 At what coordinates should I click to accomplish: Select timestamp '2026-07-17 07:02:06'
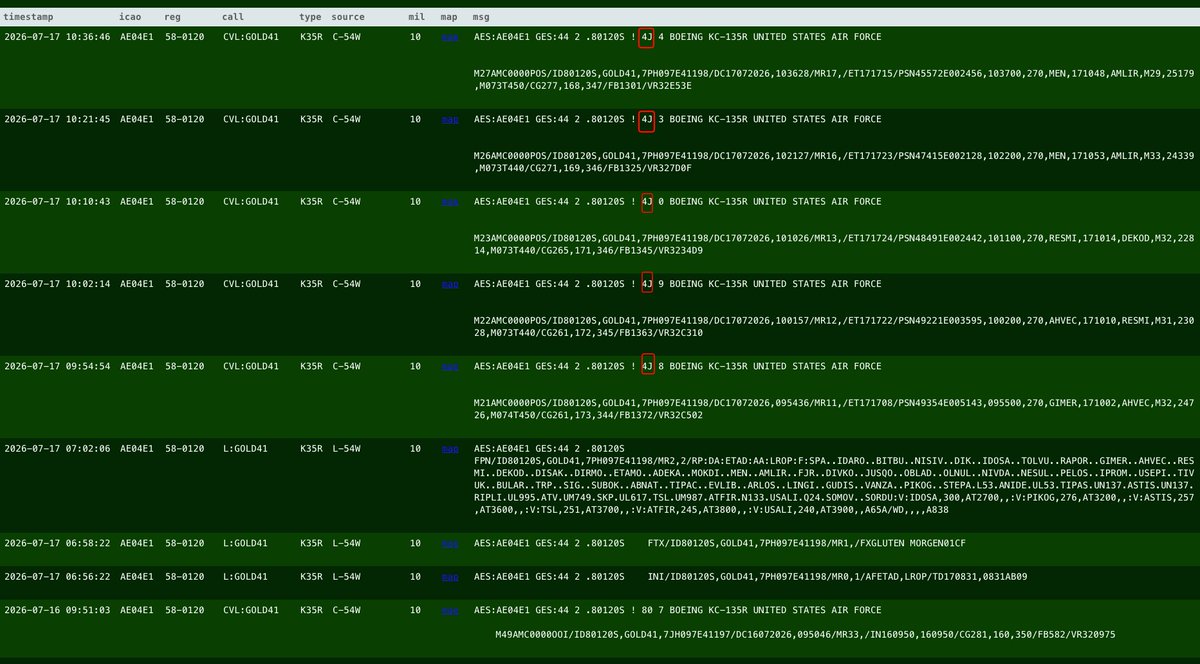click(57, 448)
